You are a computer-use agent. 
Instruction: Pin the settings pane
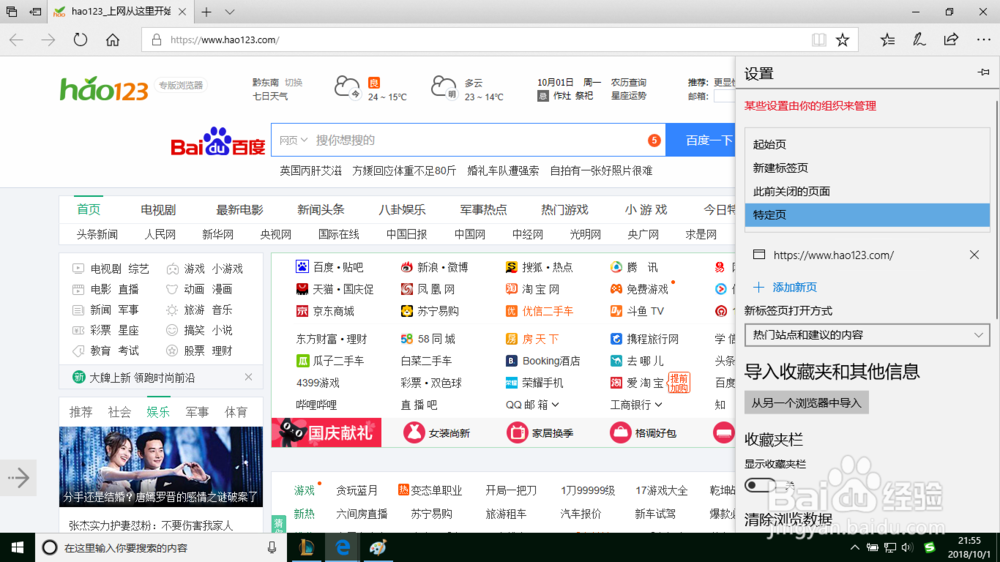(983, 73)
